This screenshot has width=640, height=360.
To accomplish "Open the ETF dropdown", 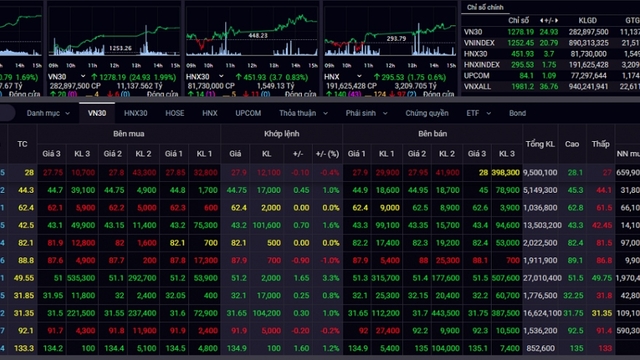I will point(478,113).
